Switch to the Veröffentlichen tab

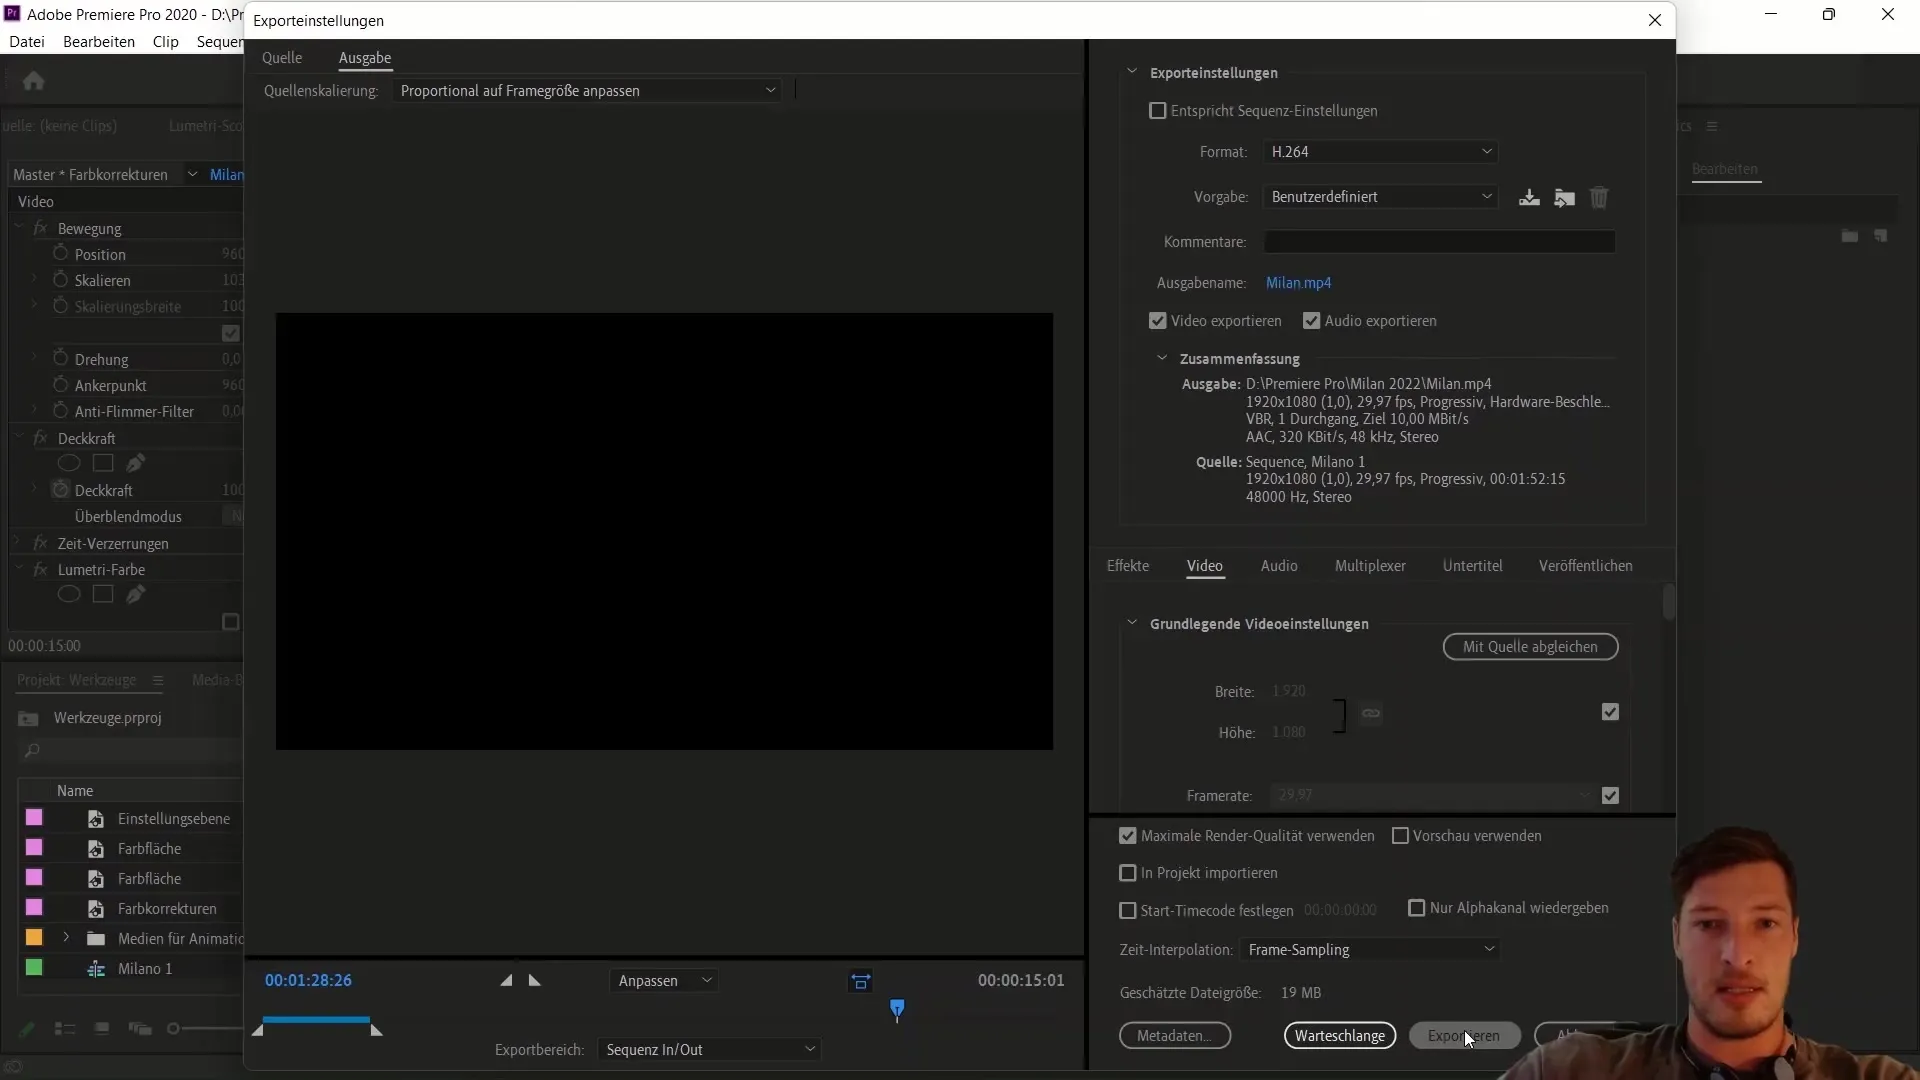(1586, 566)
